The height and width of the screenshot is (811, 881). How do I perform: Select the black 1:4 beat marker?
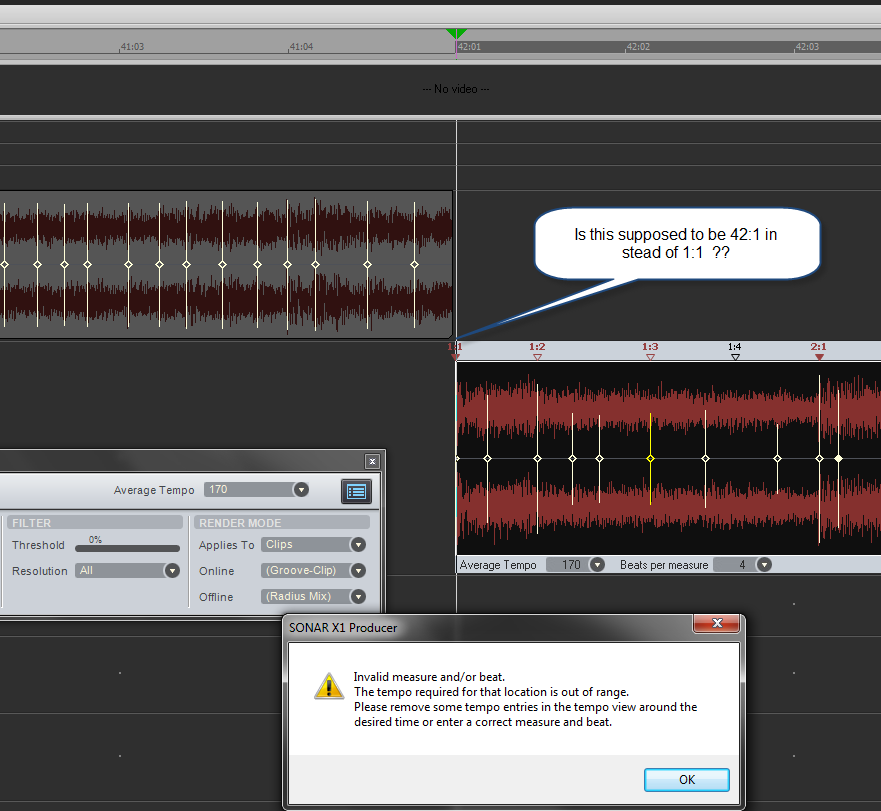(735, 356)
